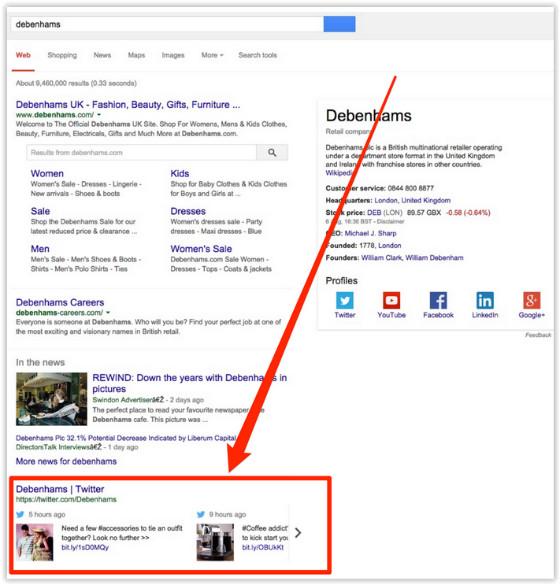This screenshot has width=560, height=585.
Task: Open bit.ly/OBUkKt tweet link
Action: [263, 547]
